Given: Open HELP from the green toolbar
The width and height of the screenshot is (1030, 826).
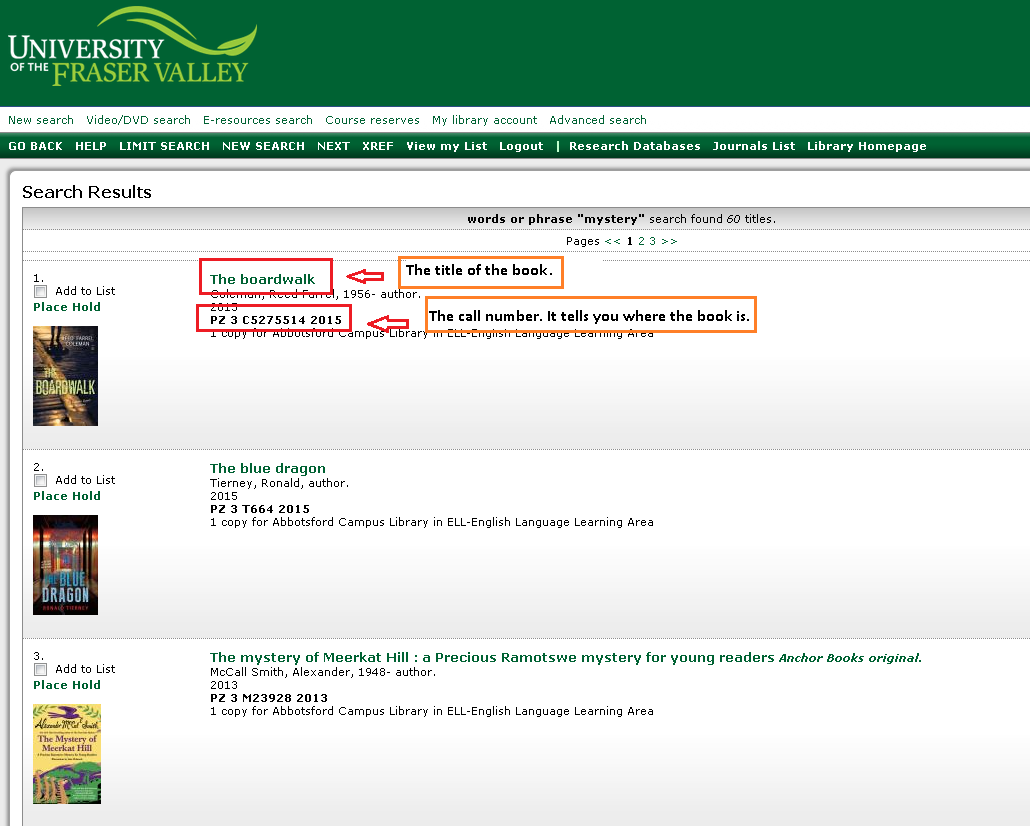Looking at the screenshot, I should click(91, 145).
